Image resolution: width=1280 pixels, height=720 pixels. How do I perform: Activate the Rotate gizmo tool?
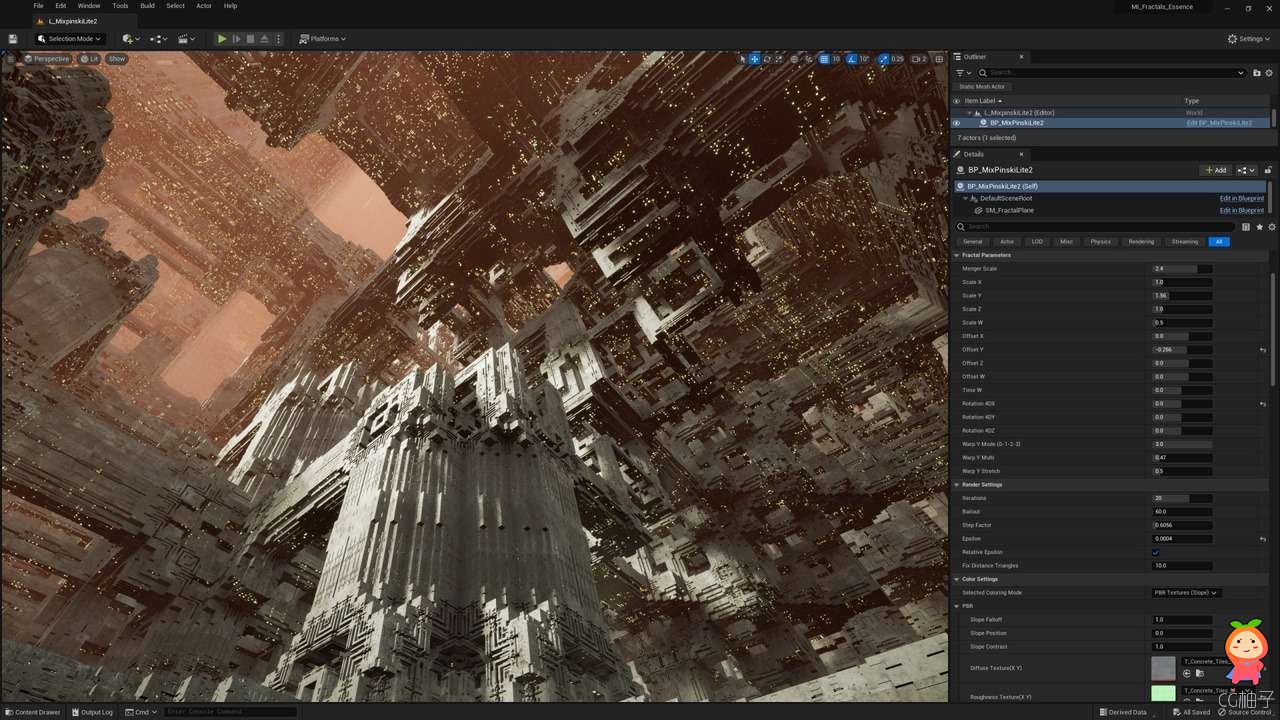pyautogui.click(x=766, y=59)
